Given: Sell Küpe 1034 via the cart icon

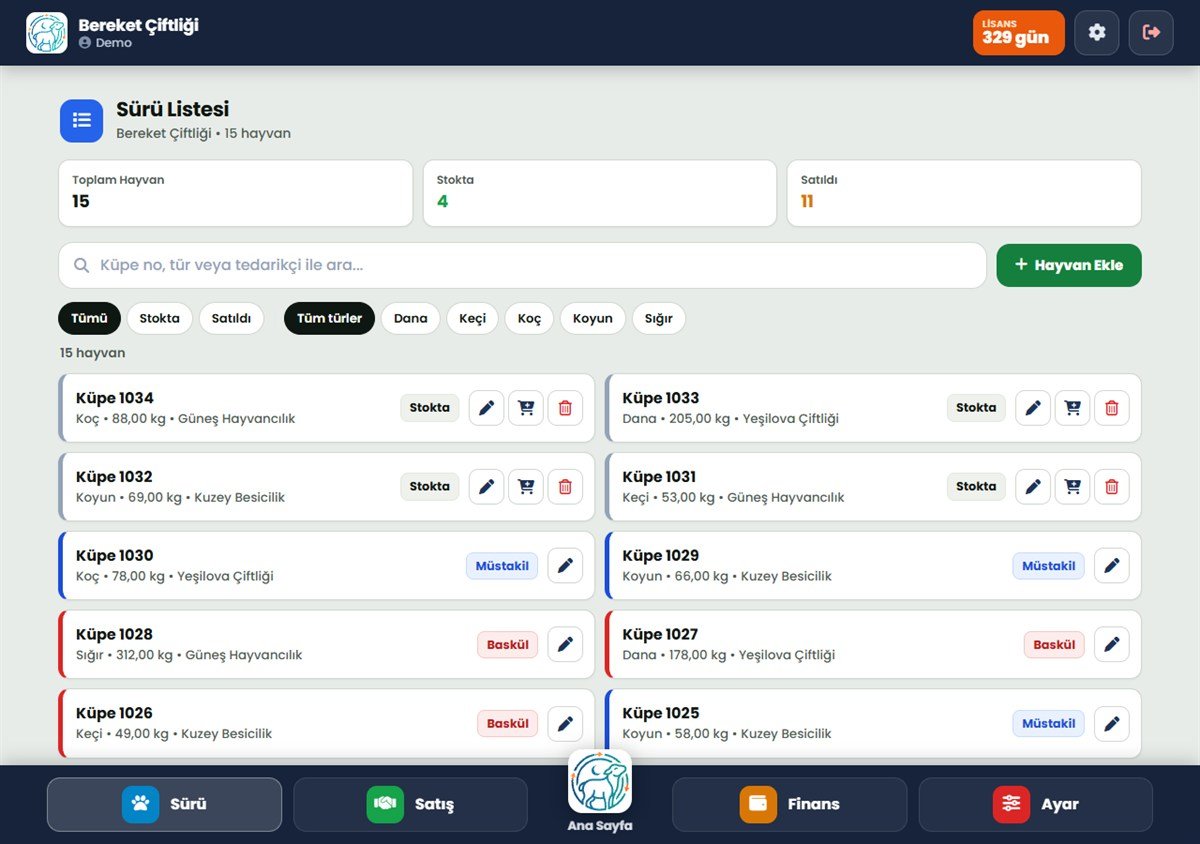Looking at the screenshot, I should click(x=526, y=408).
